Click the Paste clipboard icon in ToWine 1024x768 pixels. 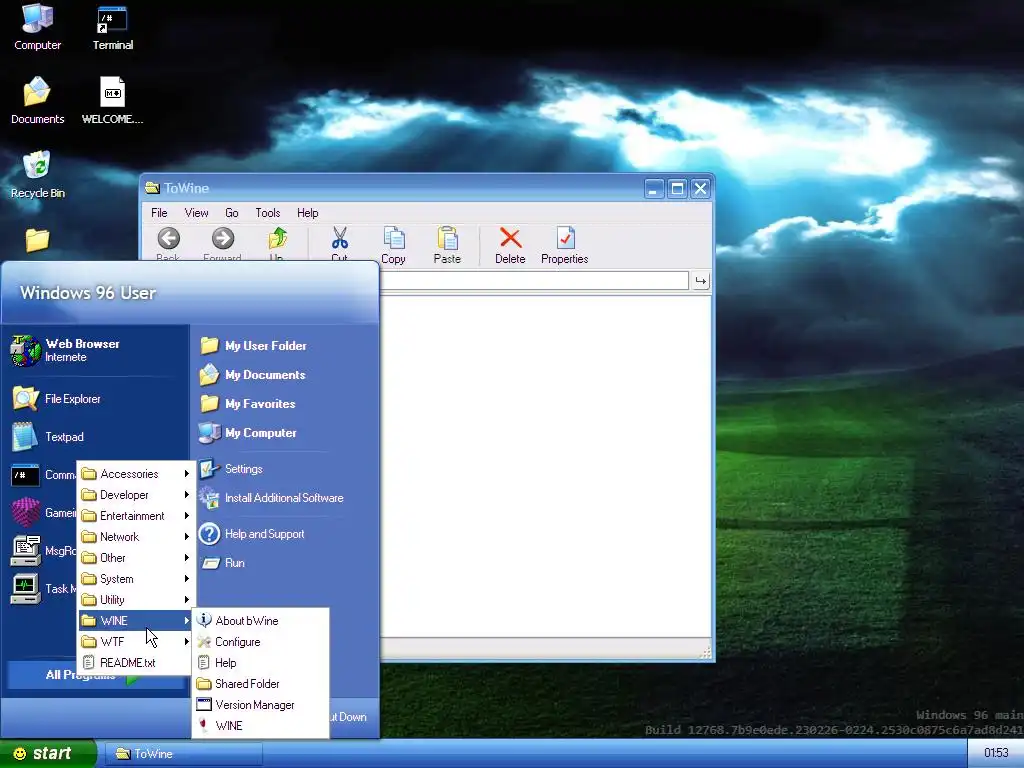coord(447,245)
